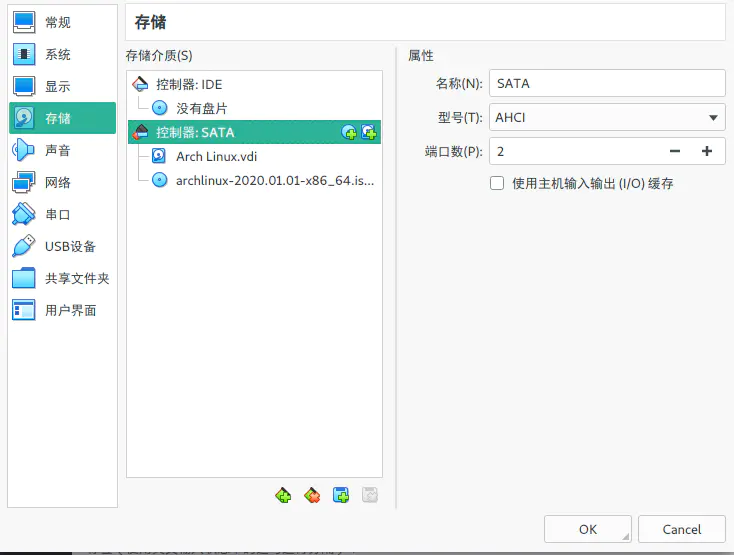Open the 声音 (Audio) settings category

(x=62, y=150)
